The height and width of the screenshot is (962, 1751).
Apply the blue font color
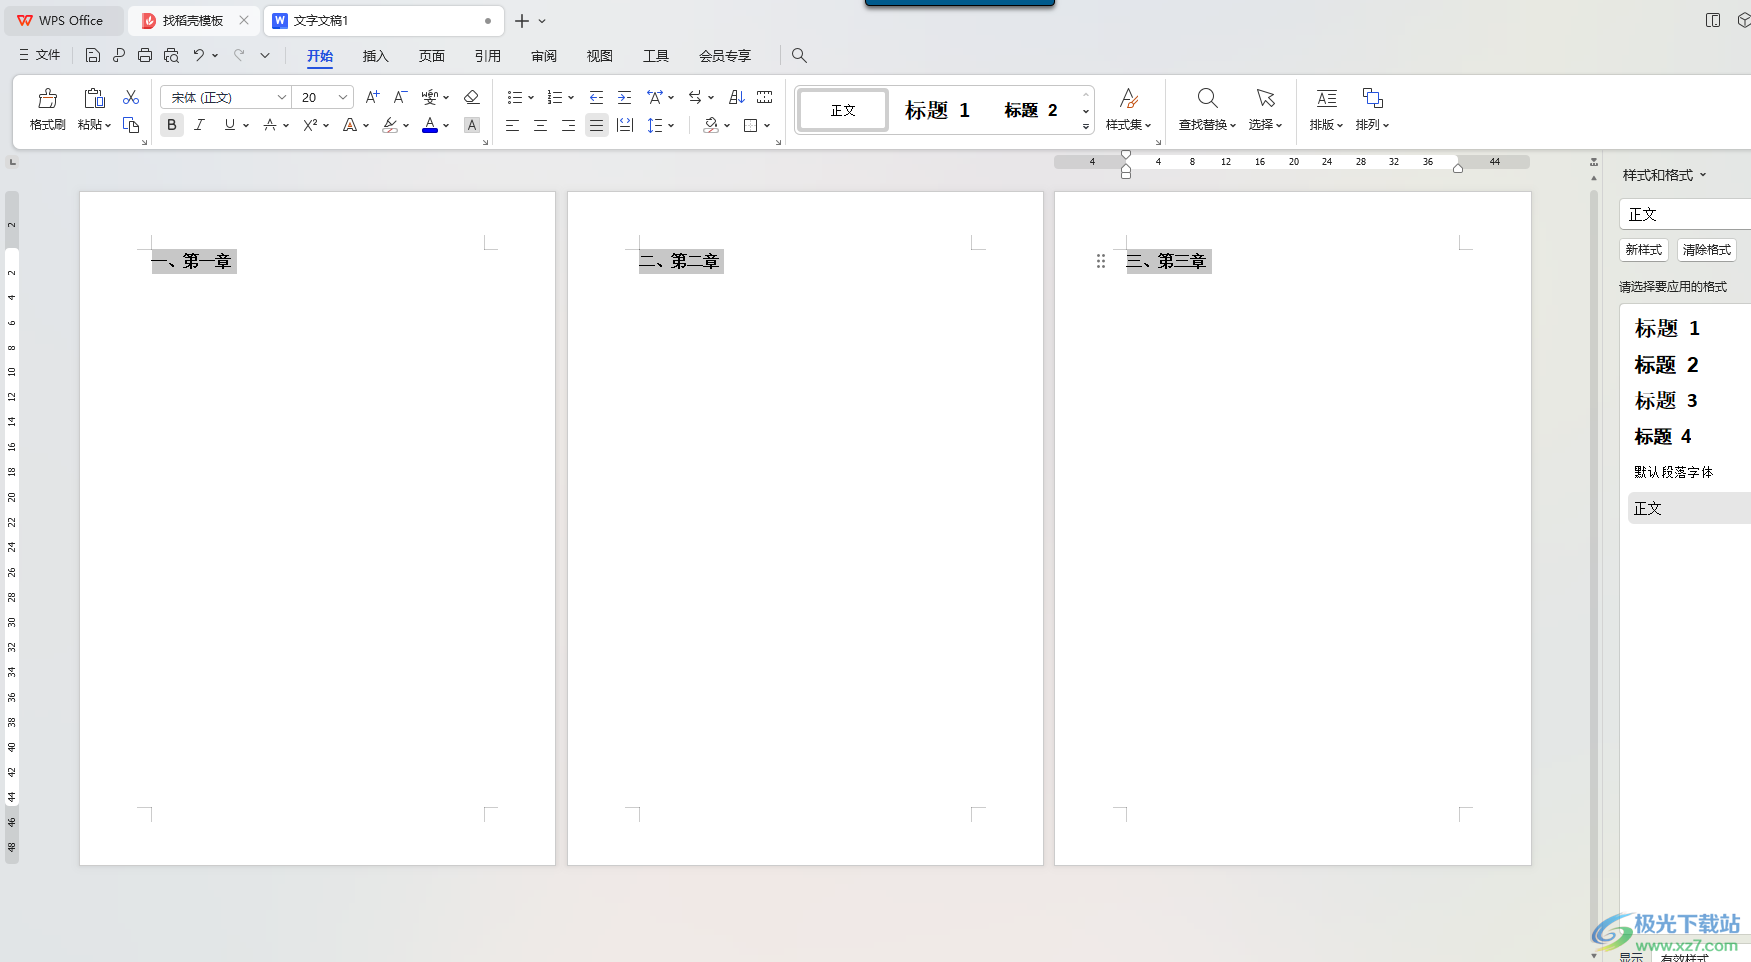430,125
